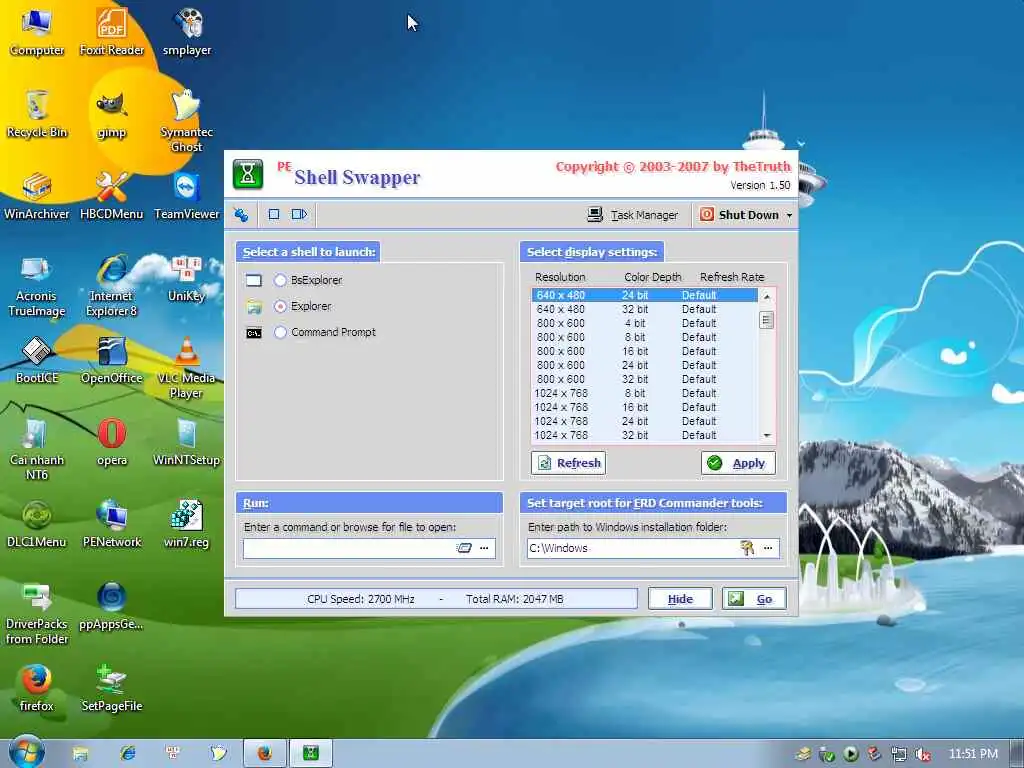Screen dimensions: 1024x768
Task: Select Command Prompt shell option
Action: [281, 332]
